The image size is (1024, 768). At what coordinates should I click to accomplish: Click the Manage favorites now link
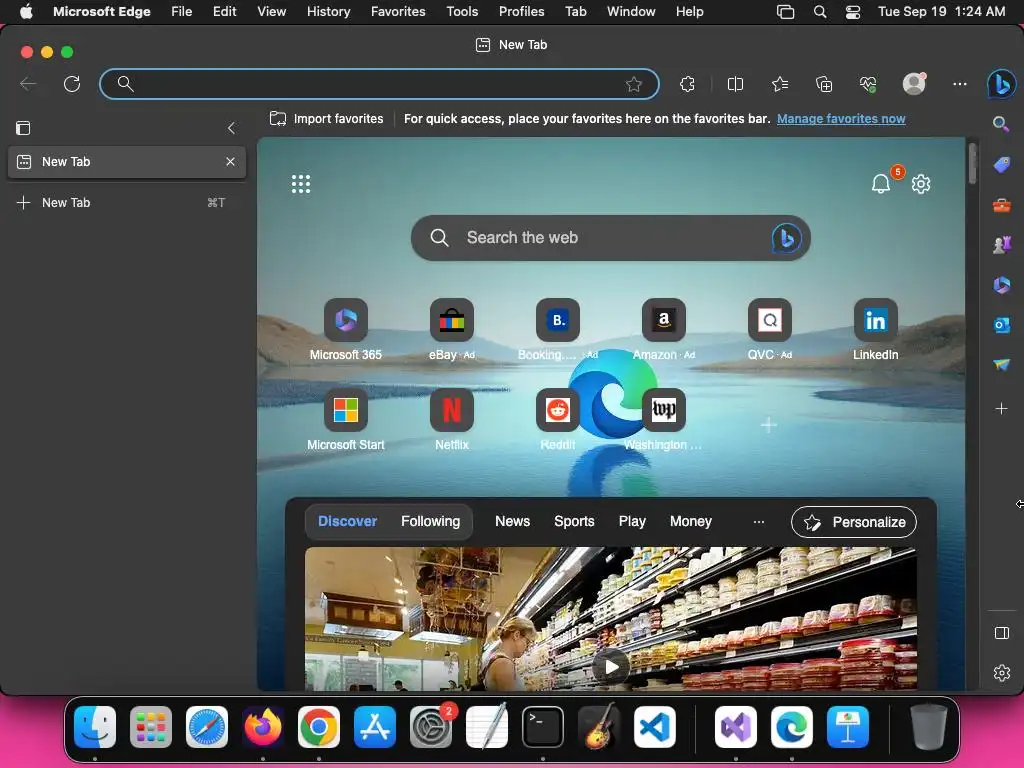841,119
